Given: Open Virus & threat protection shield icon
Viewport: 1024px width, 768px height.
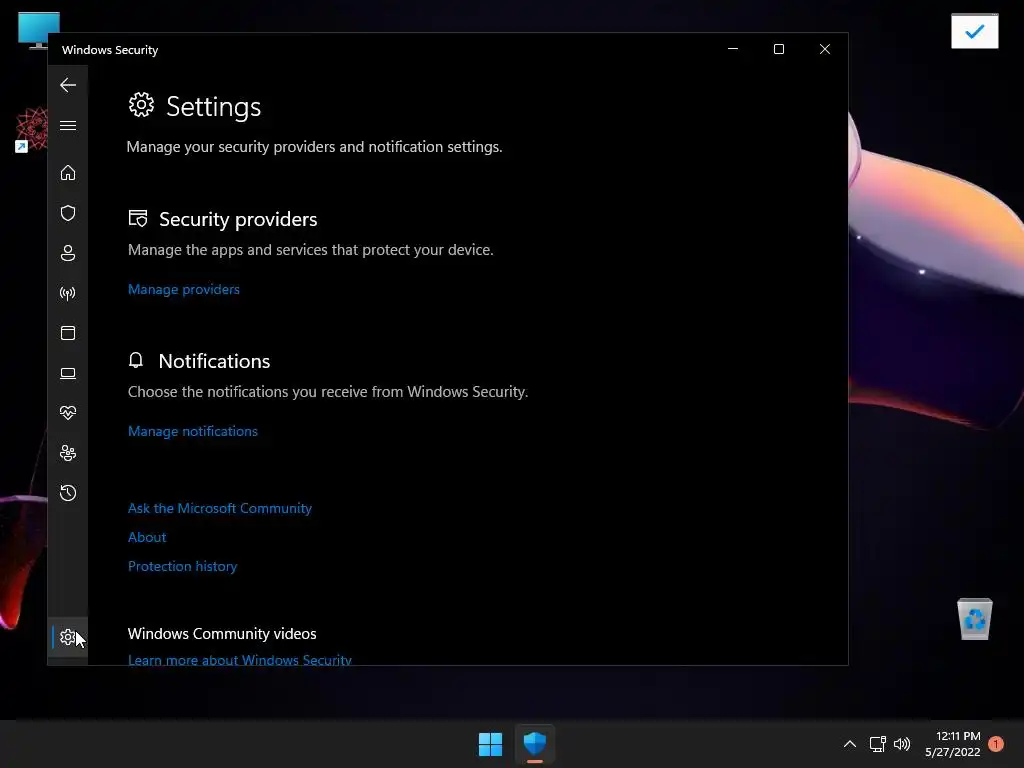Looking at the screenshot, I should tap(68, 213).
